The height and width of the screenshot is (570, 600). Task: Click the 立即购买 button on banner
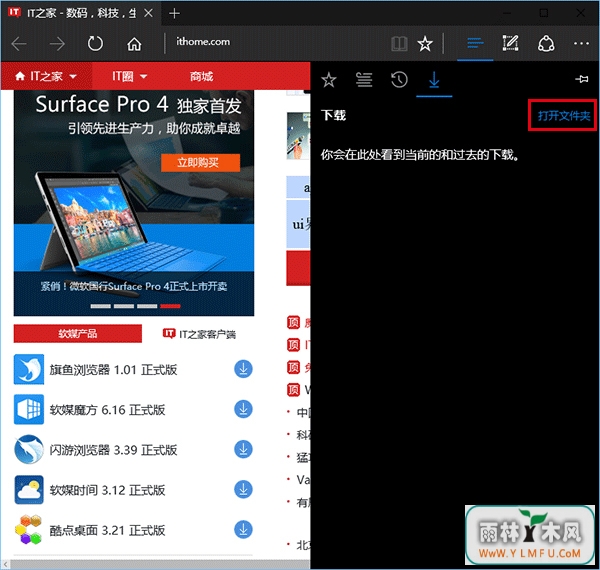click(201, 163)
